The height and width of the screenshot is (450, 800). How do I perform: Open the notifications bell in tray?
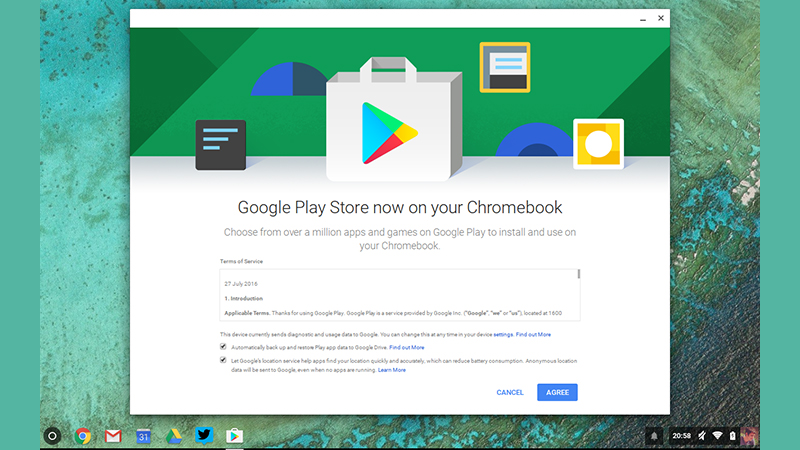[654, 436]
